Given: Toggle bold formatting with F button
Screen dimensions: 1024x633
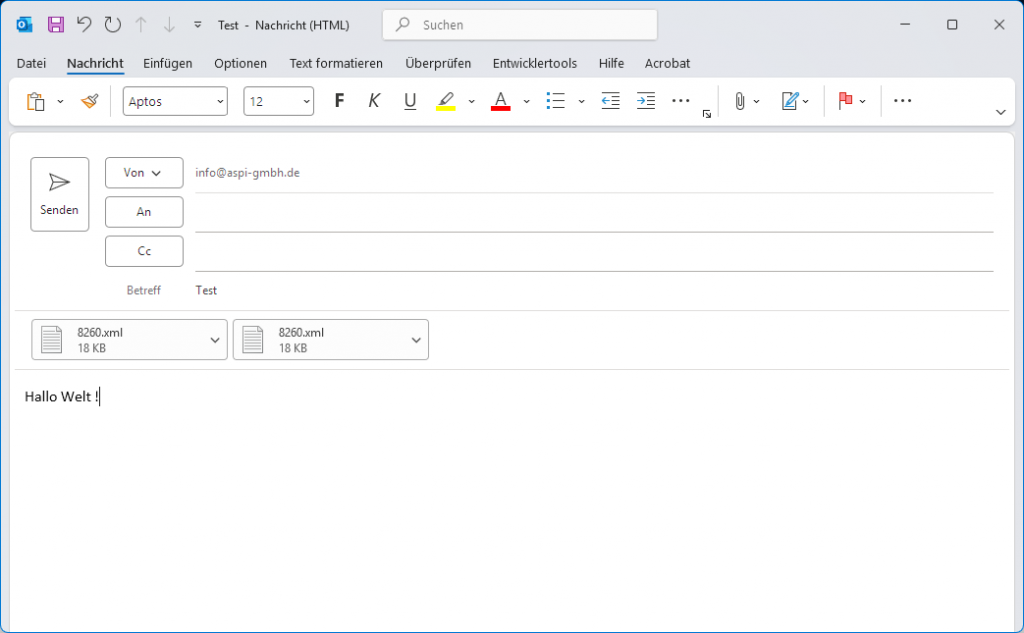Looking at the screenshot, I should tap(339, 101).
